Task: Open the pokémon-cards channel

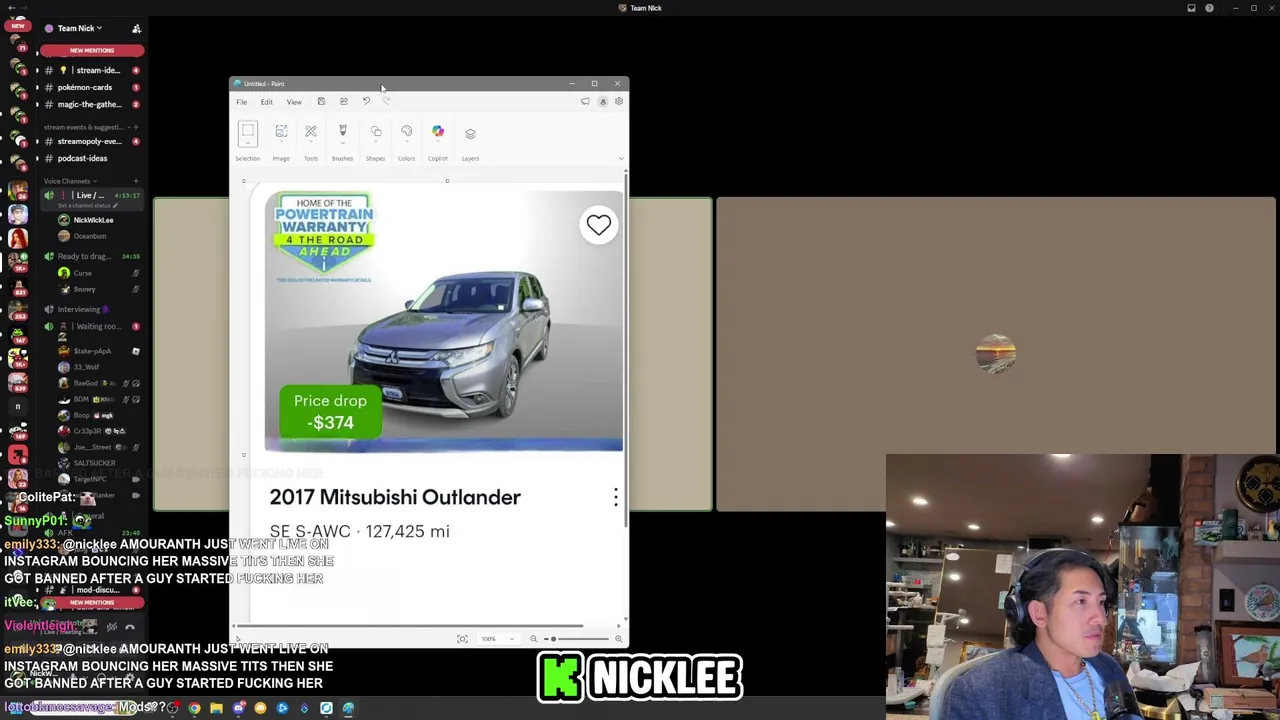Action: (x=90, y=87)
